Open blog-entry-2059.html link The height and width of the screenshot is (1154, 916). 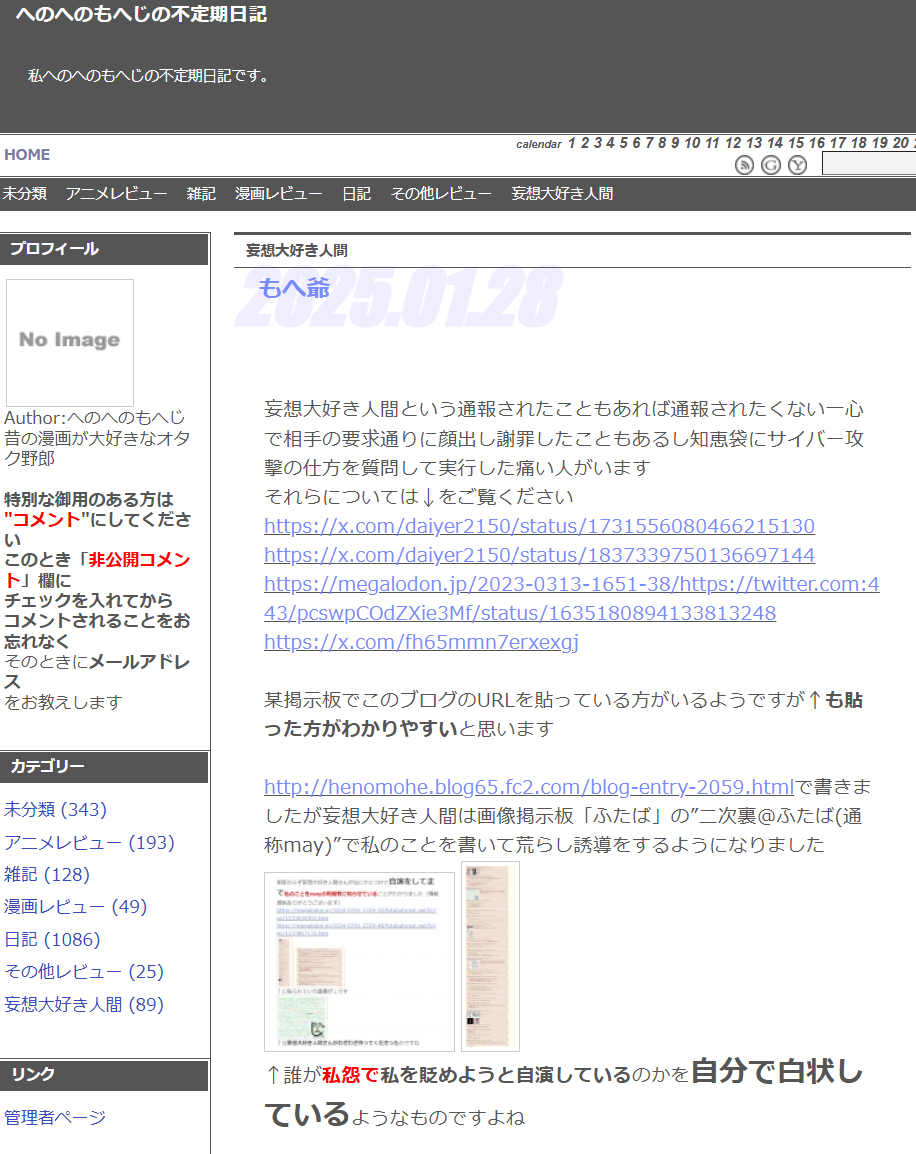pos(528,786)
